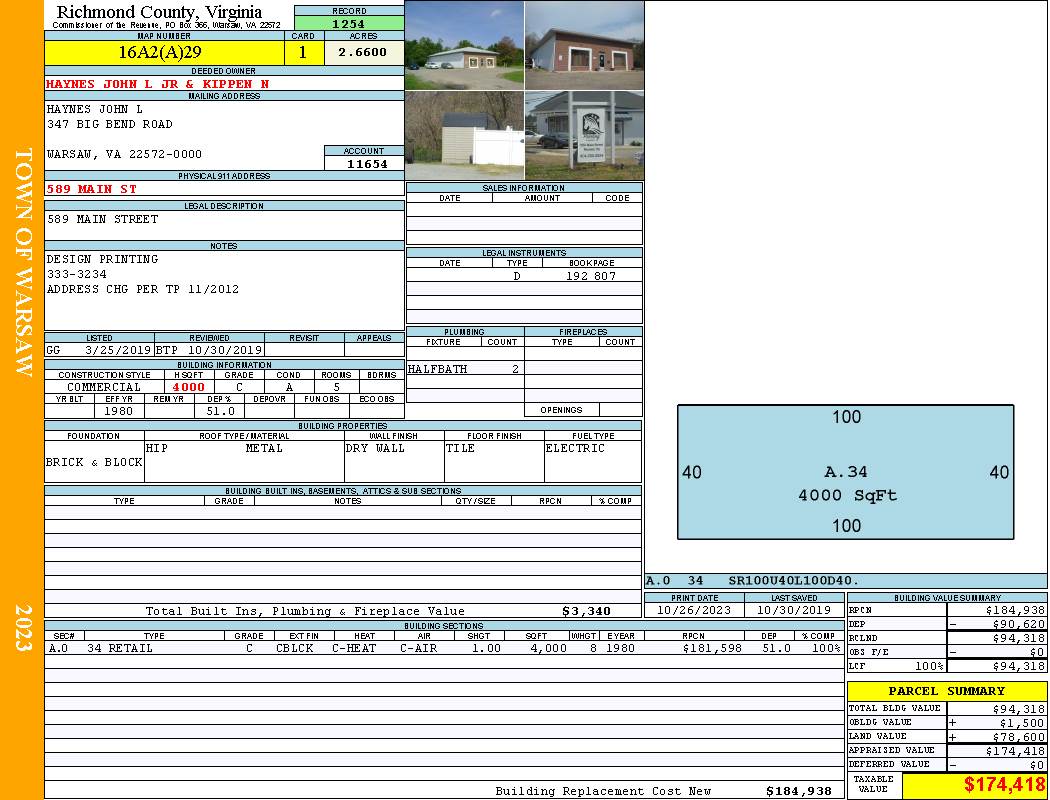Click TOWN OF WARSAW sidebar text

tap(23, 262)
